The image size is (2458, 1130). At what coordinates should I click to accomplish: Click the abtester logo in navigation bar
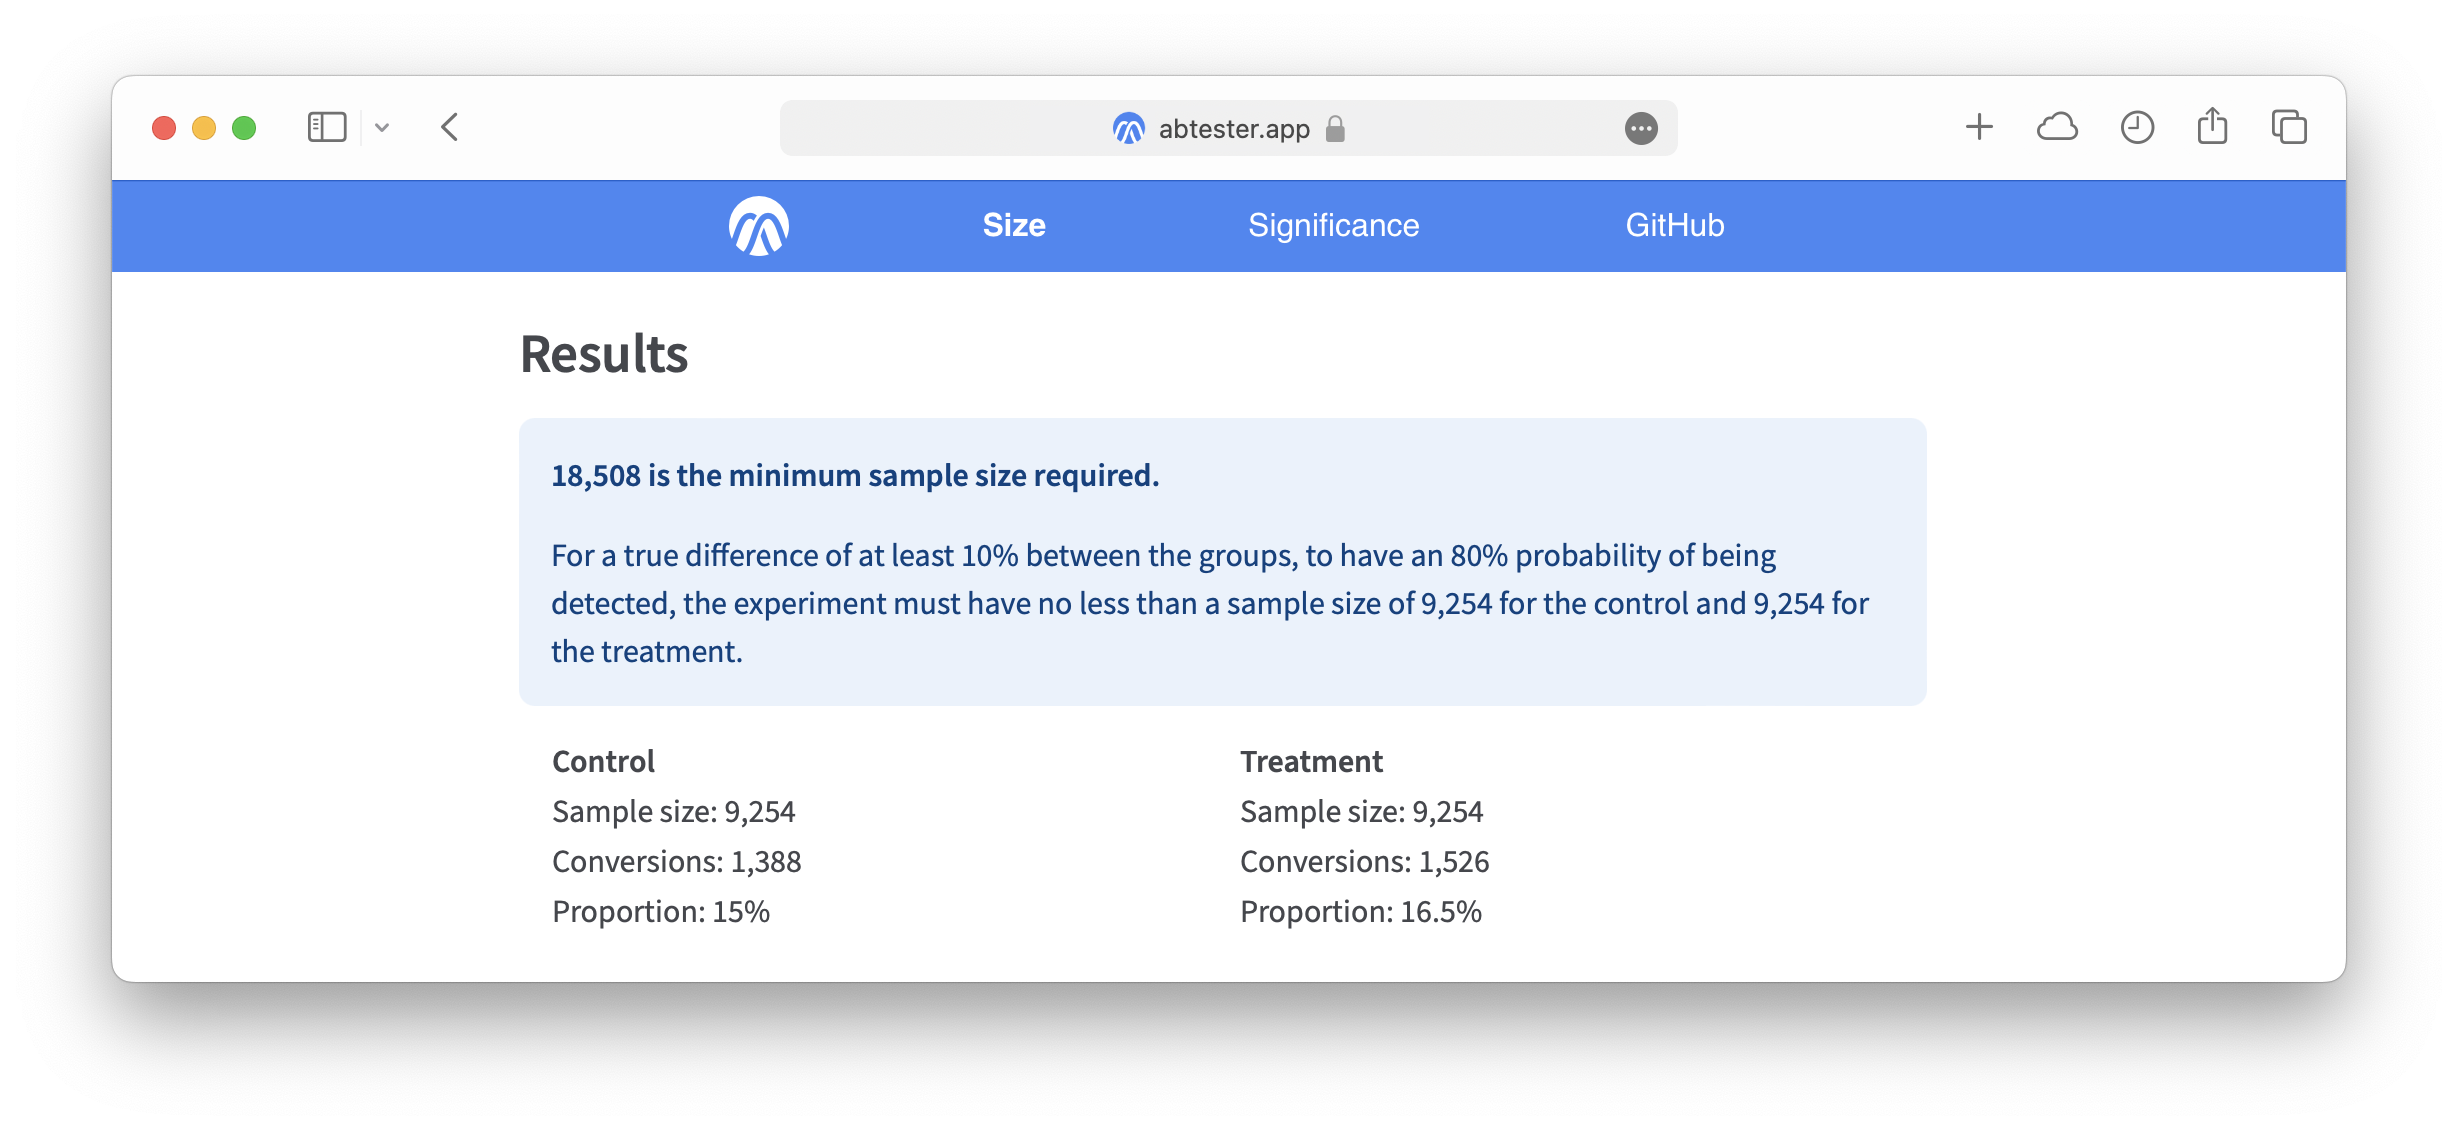pos(758,226)
